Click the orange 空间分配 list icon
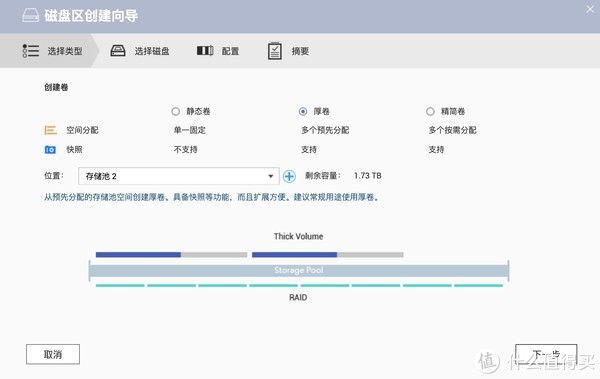Image resolution: width=600 pixels, height=379 pixels. (51, 130)
